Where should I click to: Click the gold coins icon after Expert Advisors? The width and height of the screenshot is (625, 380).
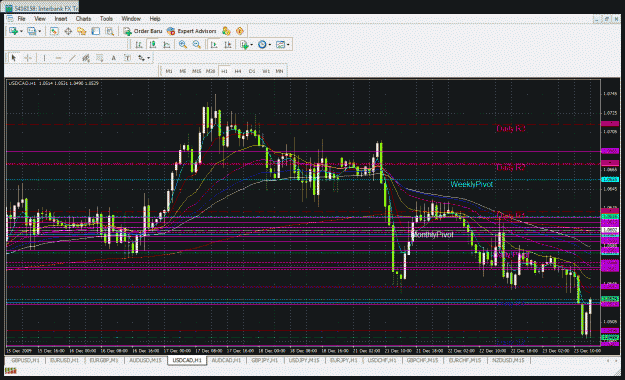coord(226,31)
